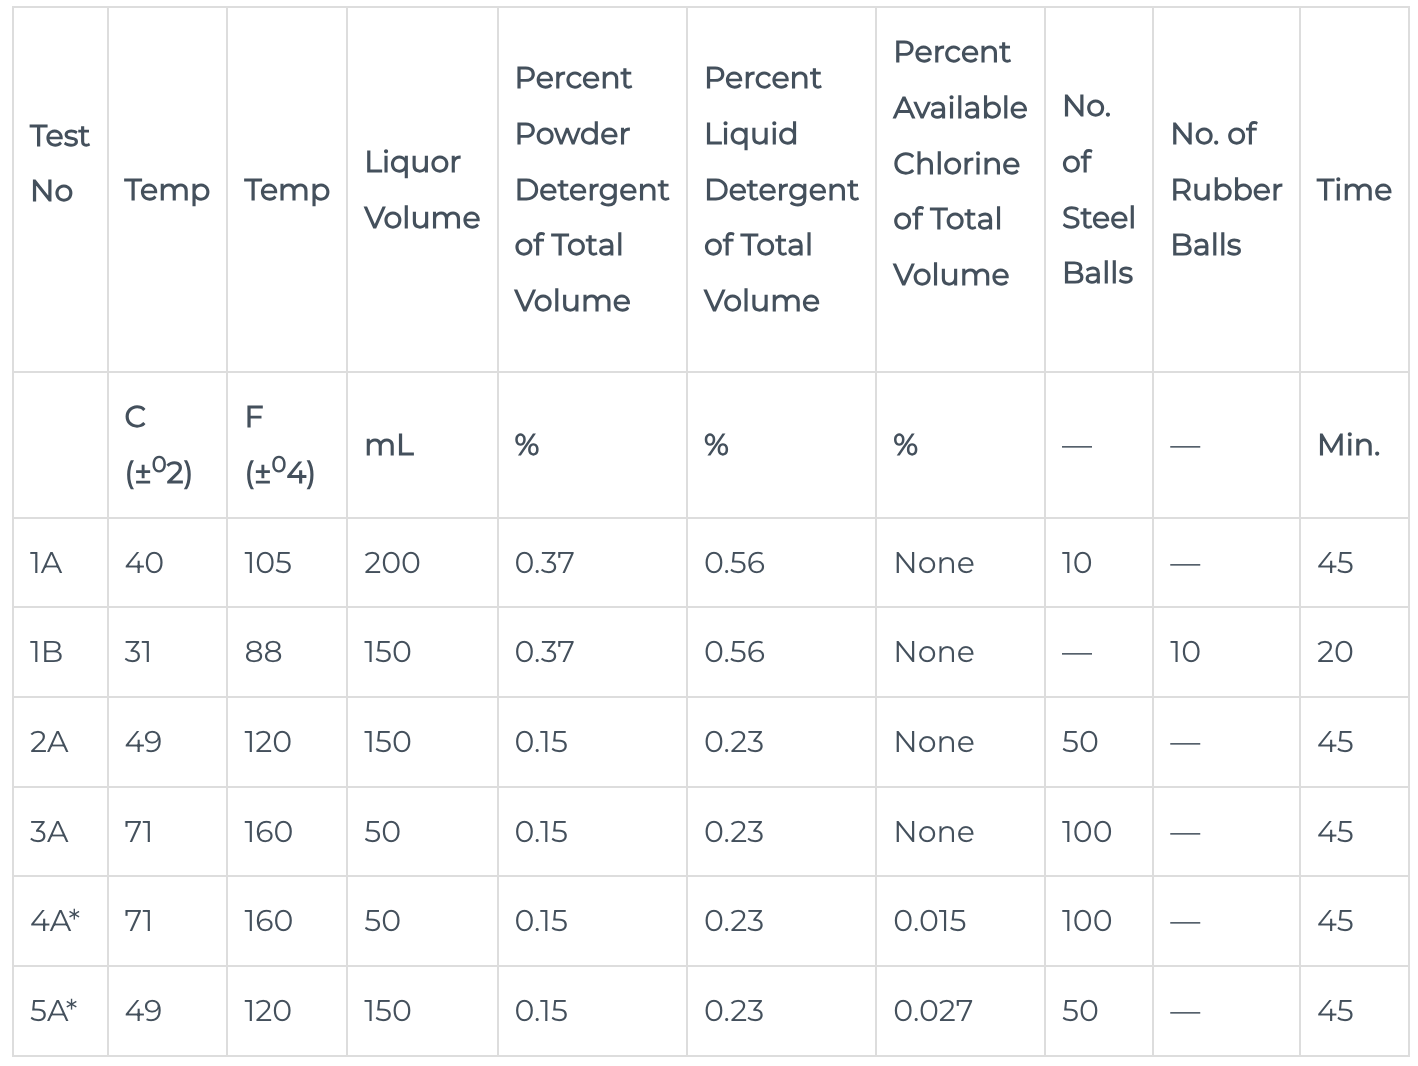1418x1066 pixels.
Task: Click the "0.015" available chlorine value
Action: 929,921
